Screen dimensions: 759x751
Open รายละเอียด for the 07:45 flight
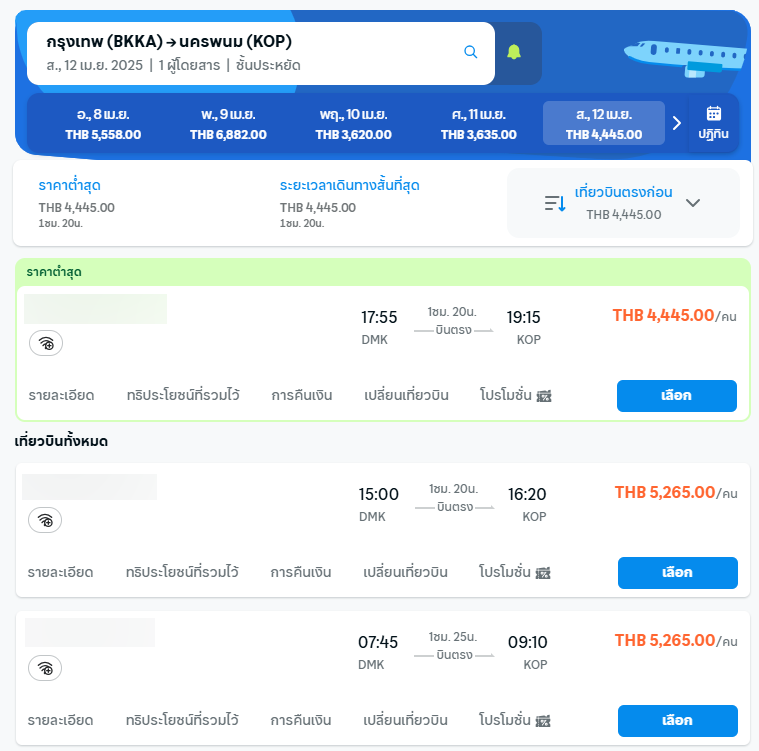pyautogui.click(x=61, y=720)
